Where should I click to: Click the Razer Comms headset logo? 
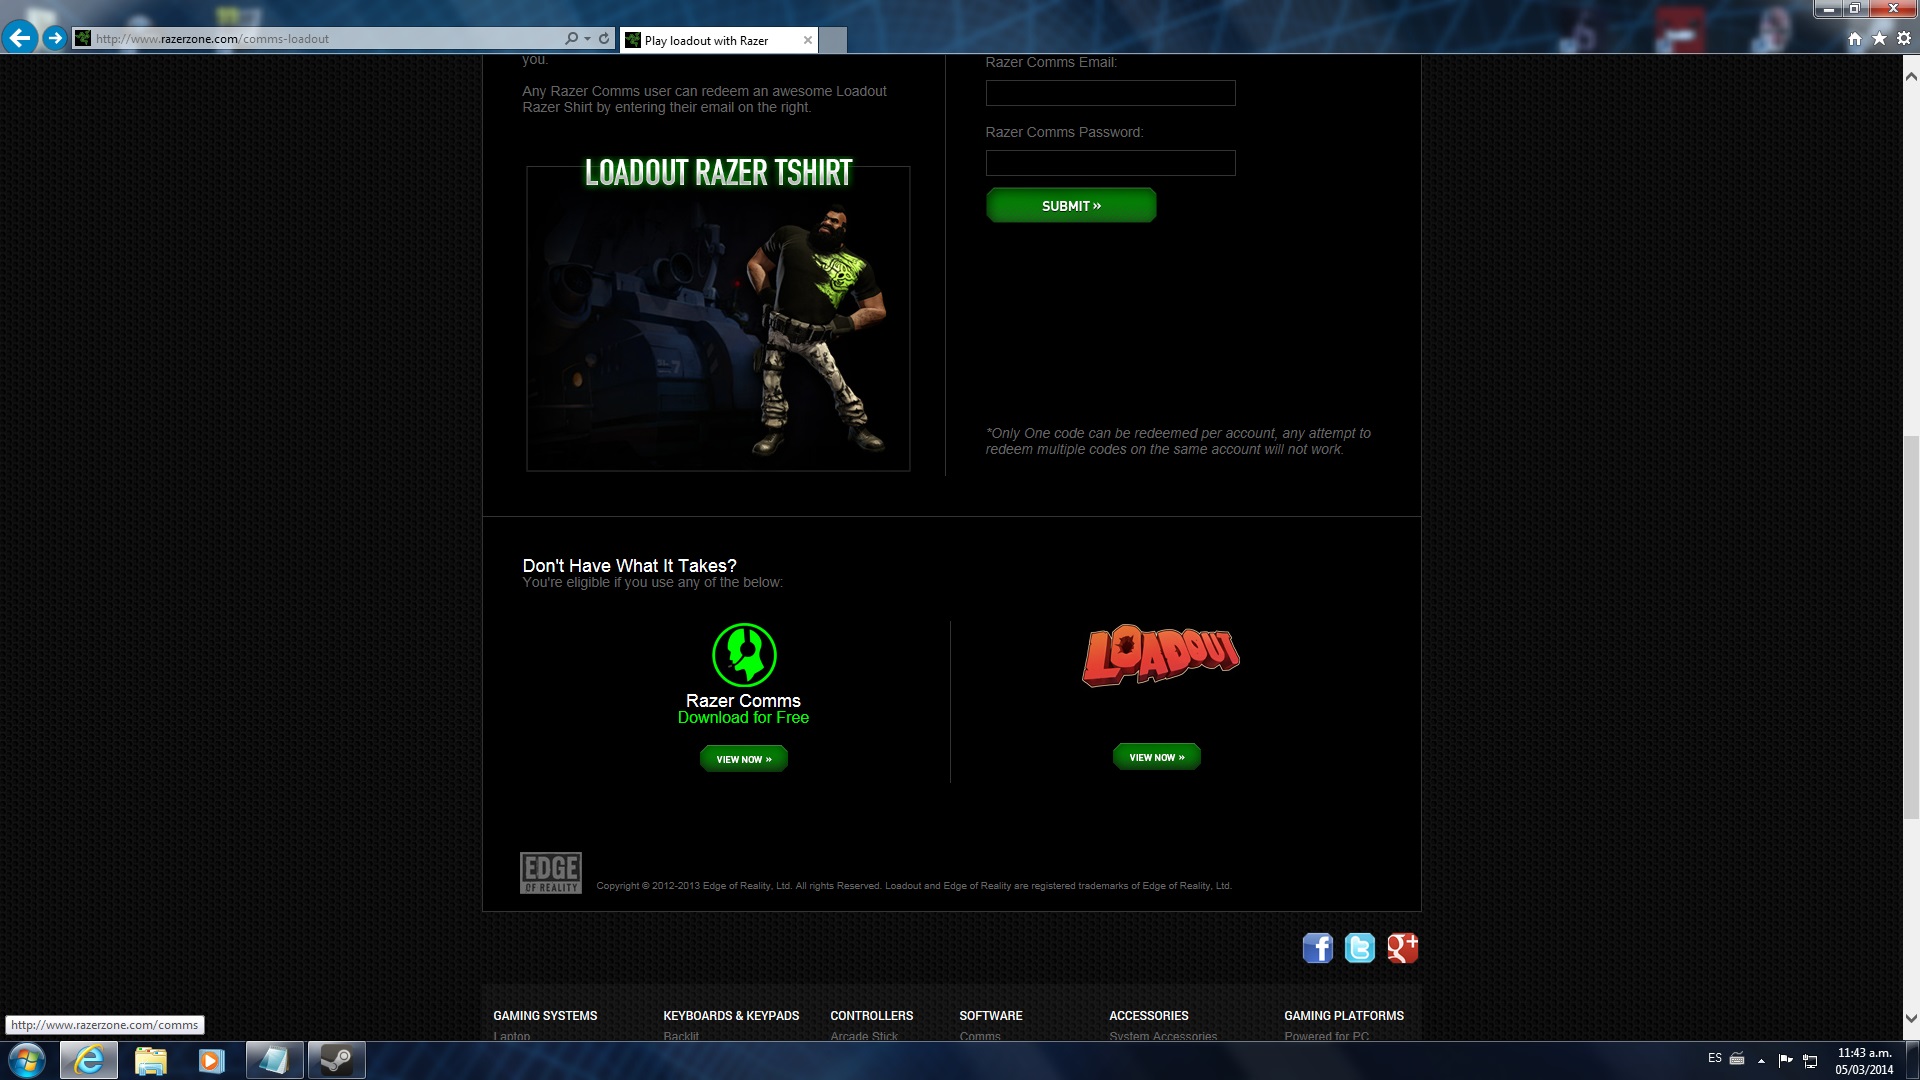point(744,655)
